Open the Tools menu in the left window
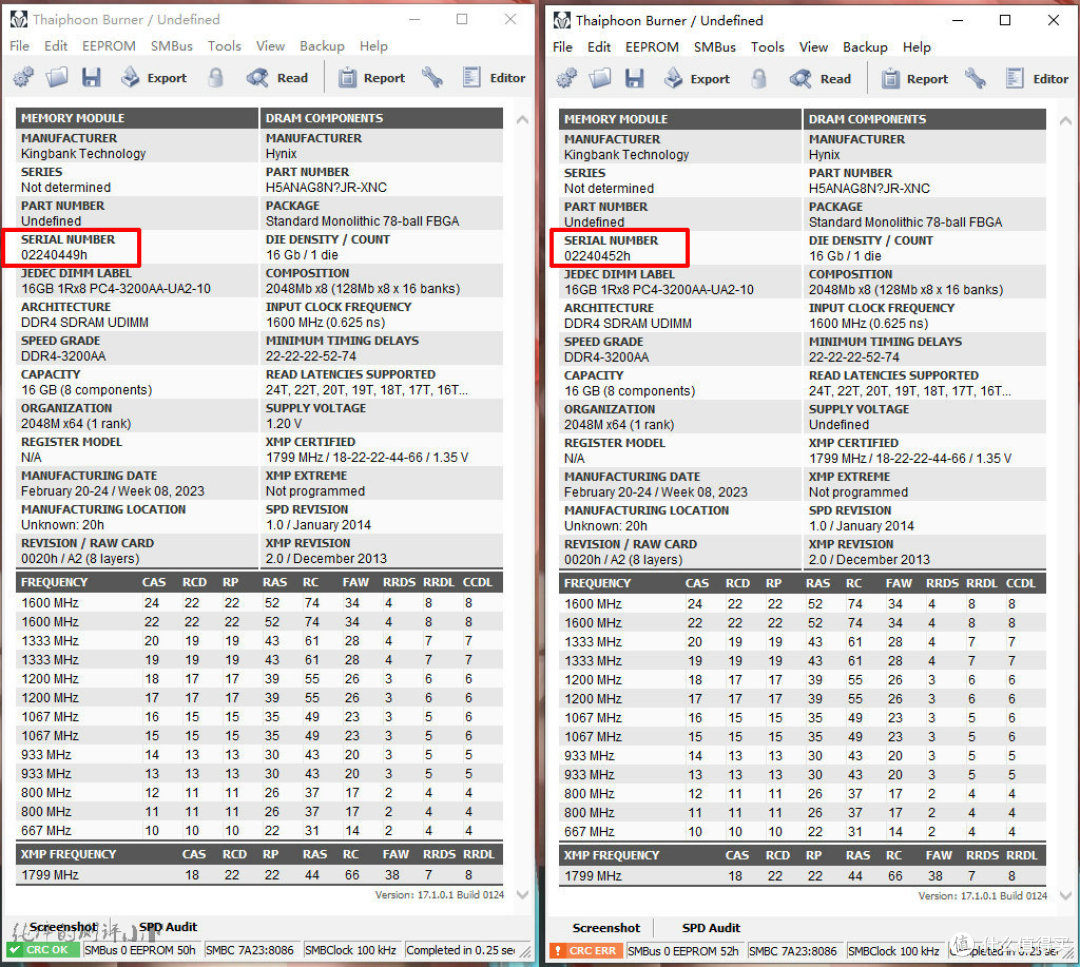Screen dimensions: 1080x967 point(225,46)
